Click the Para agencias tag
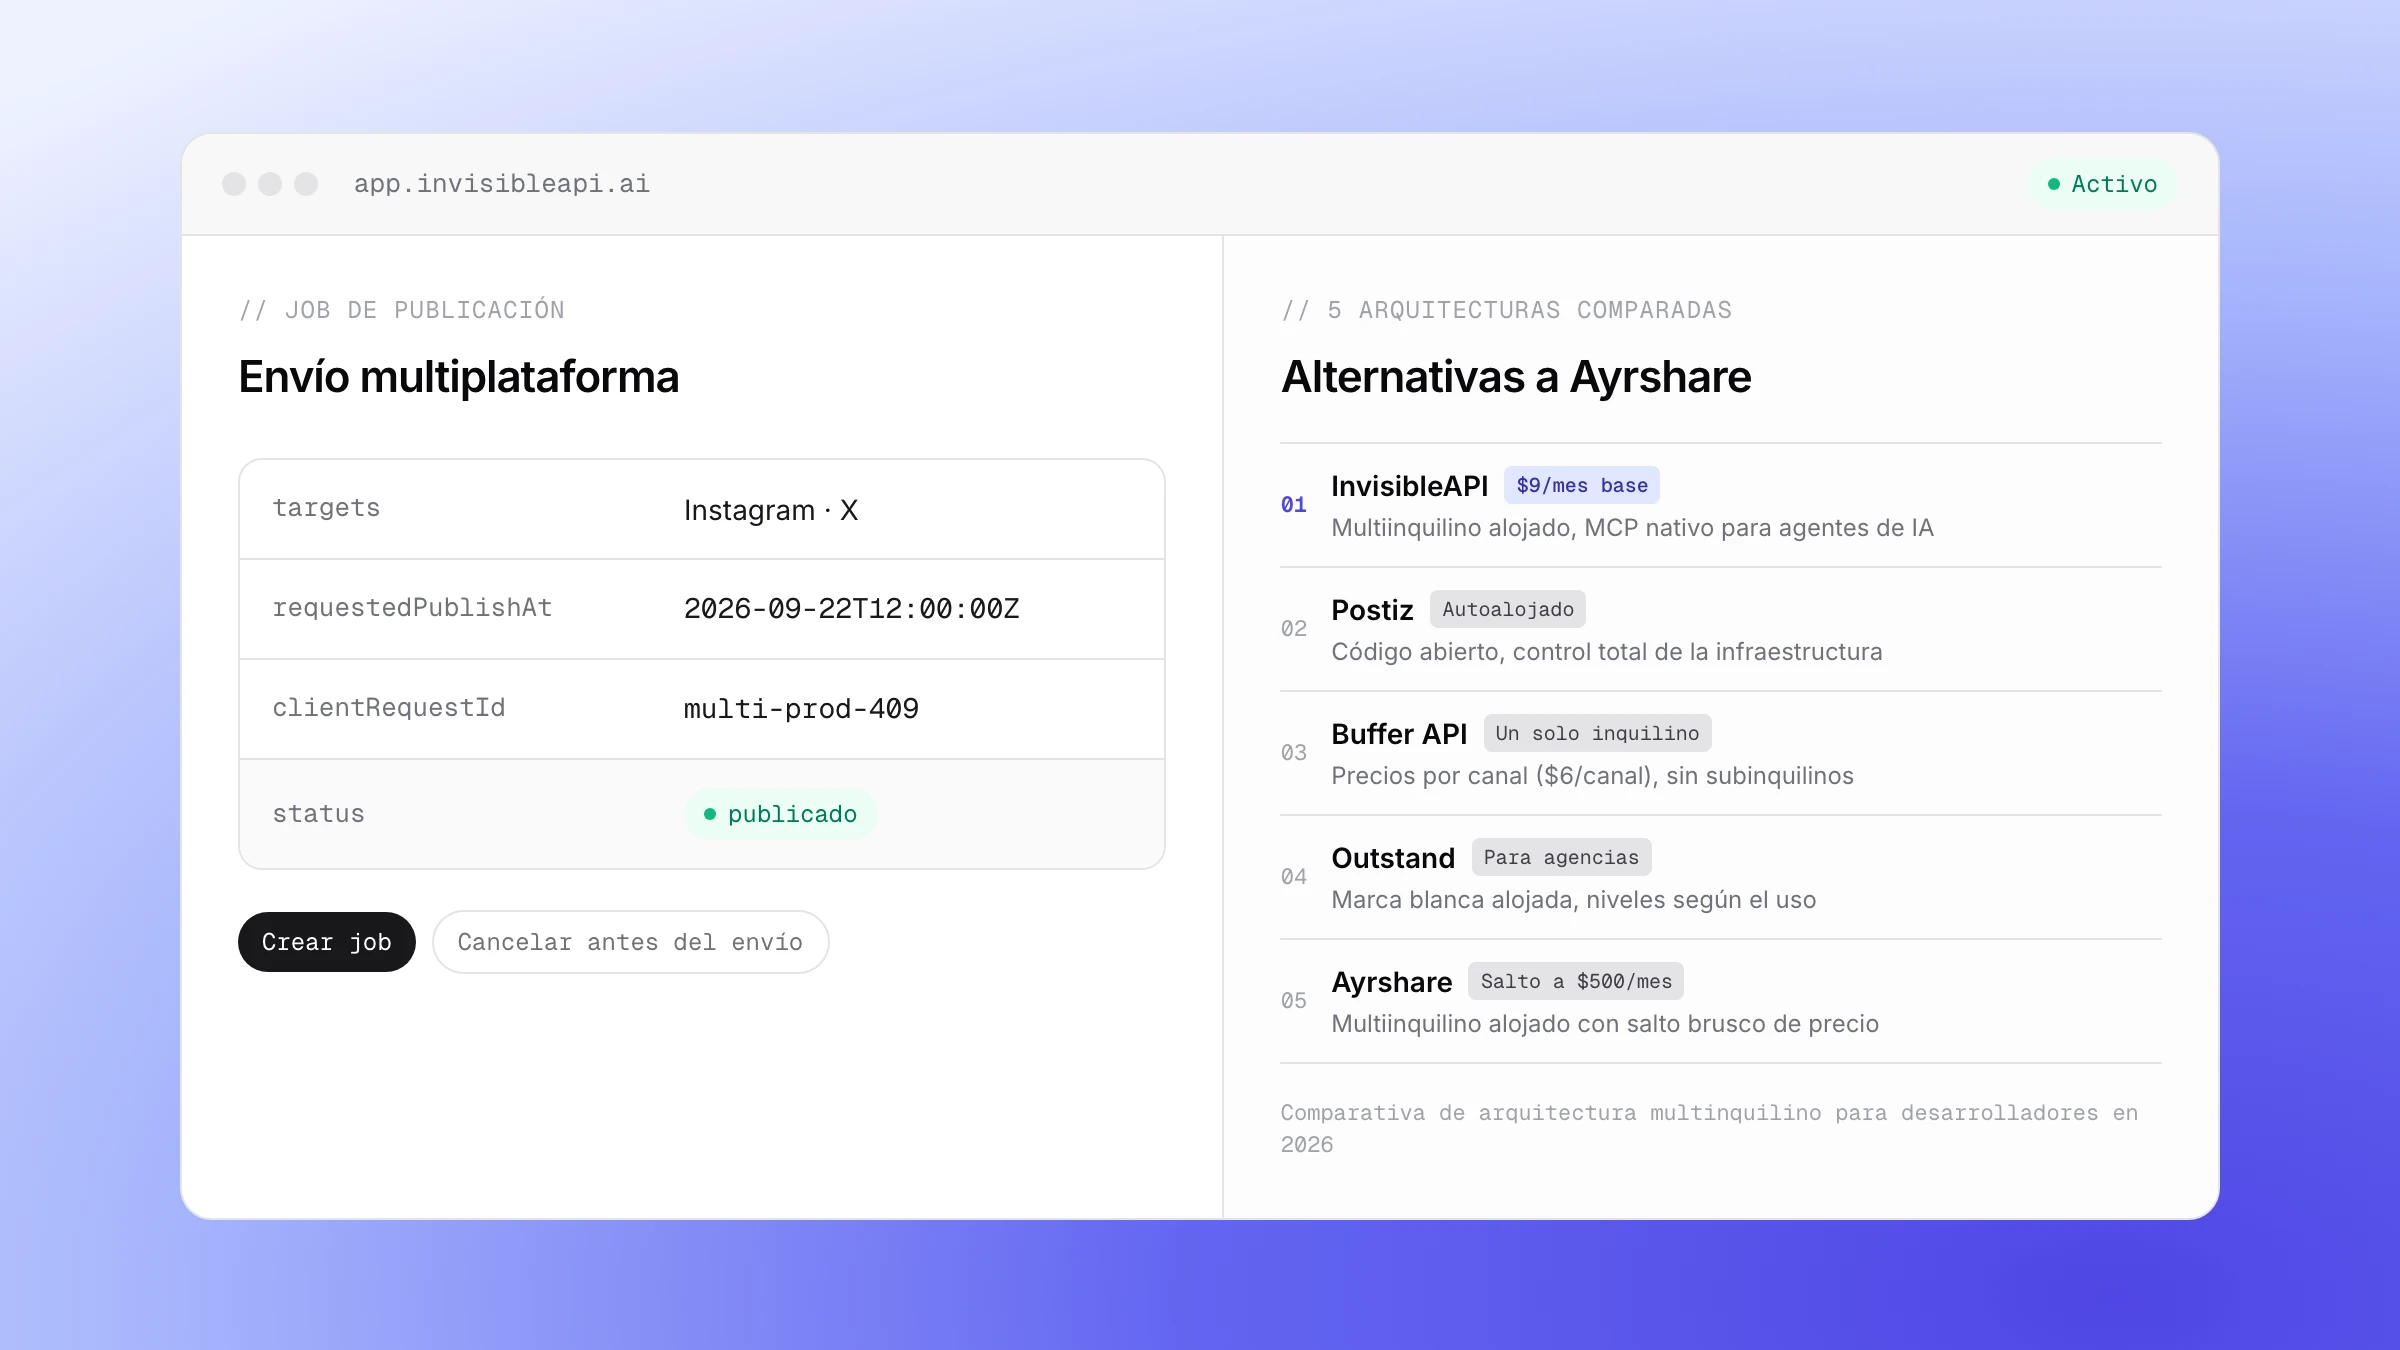Screen dimensions: 2400x1350 [1561, 857]
